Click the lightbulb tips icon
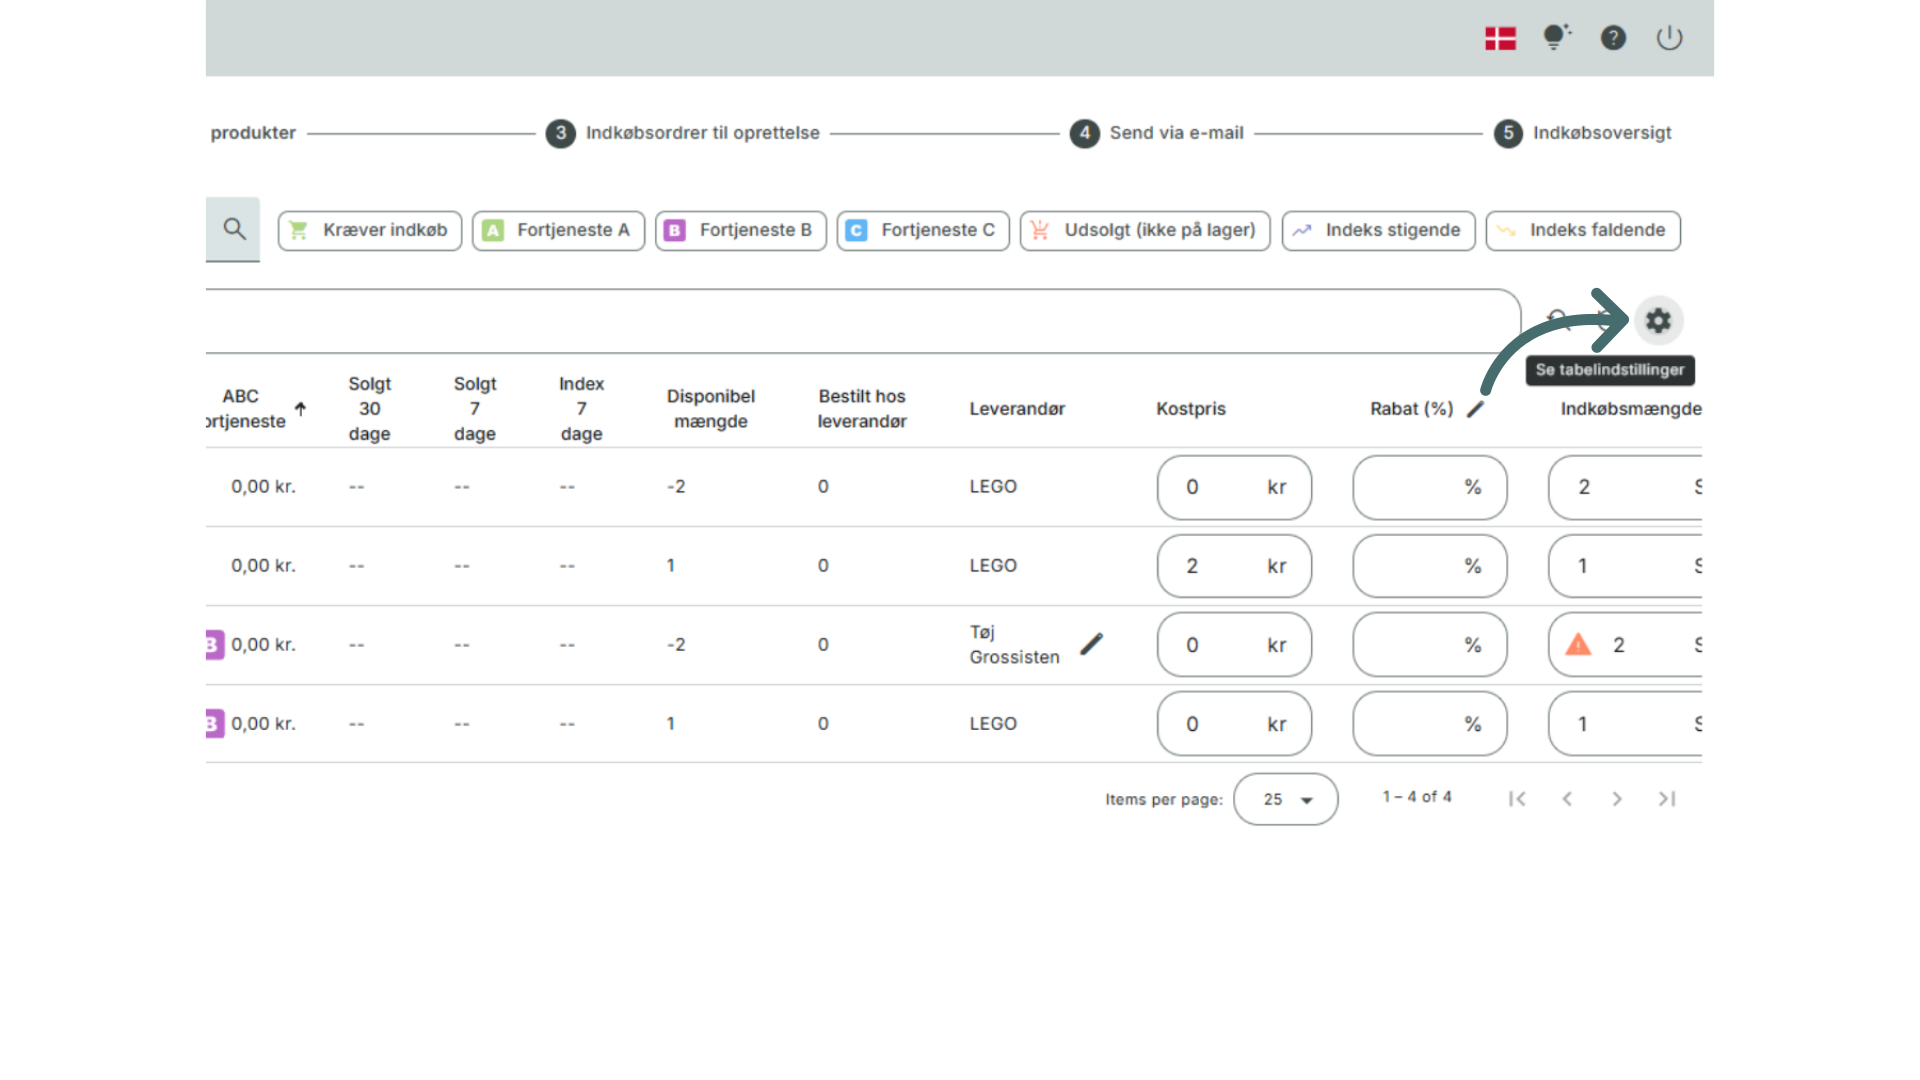This screenshot has width=1920, height=1080. coord(1556,38)
